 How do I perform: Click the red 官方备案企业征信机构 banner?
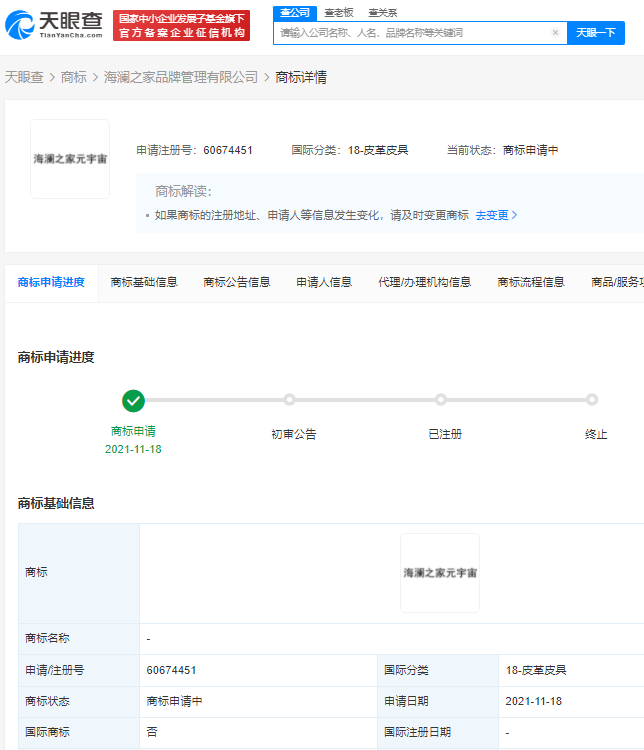(x=181, y=25)
